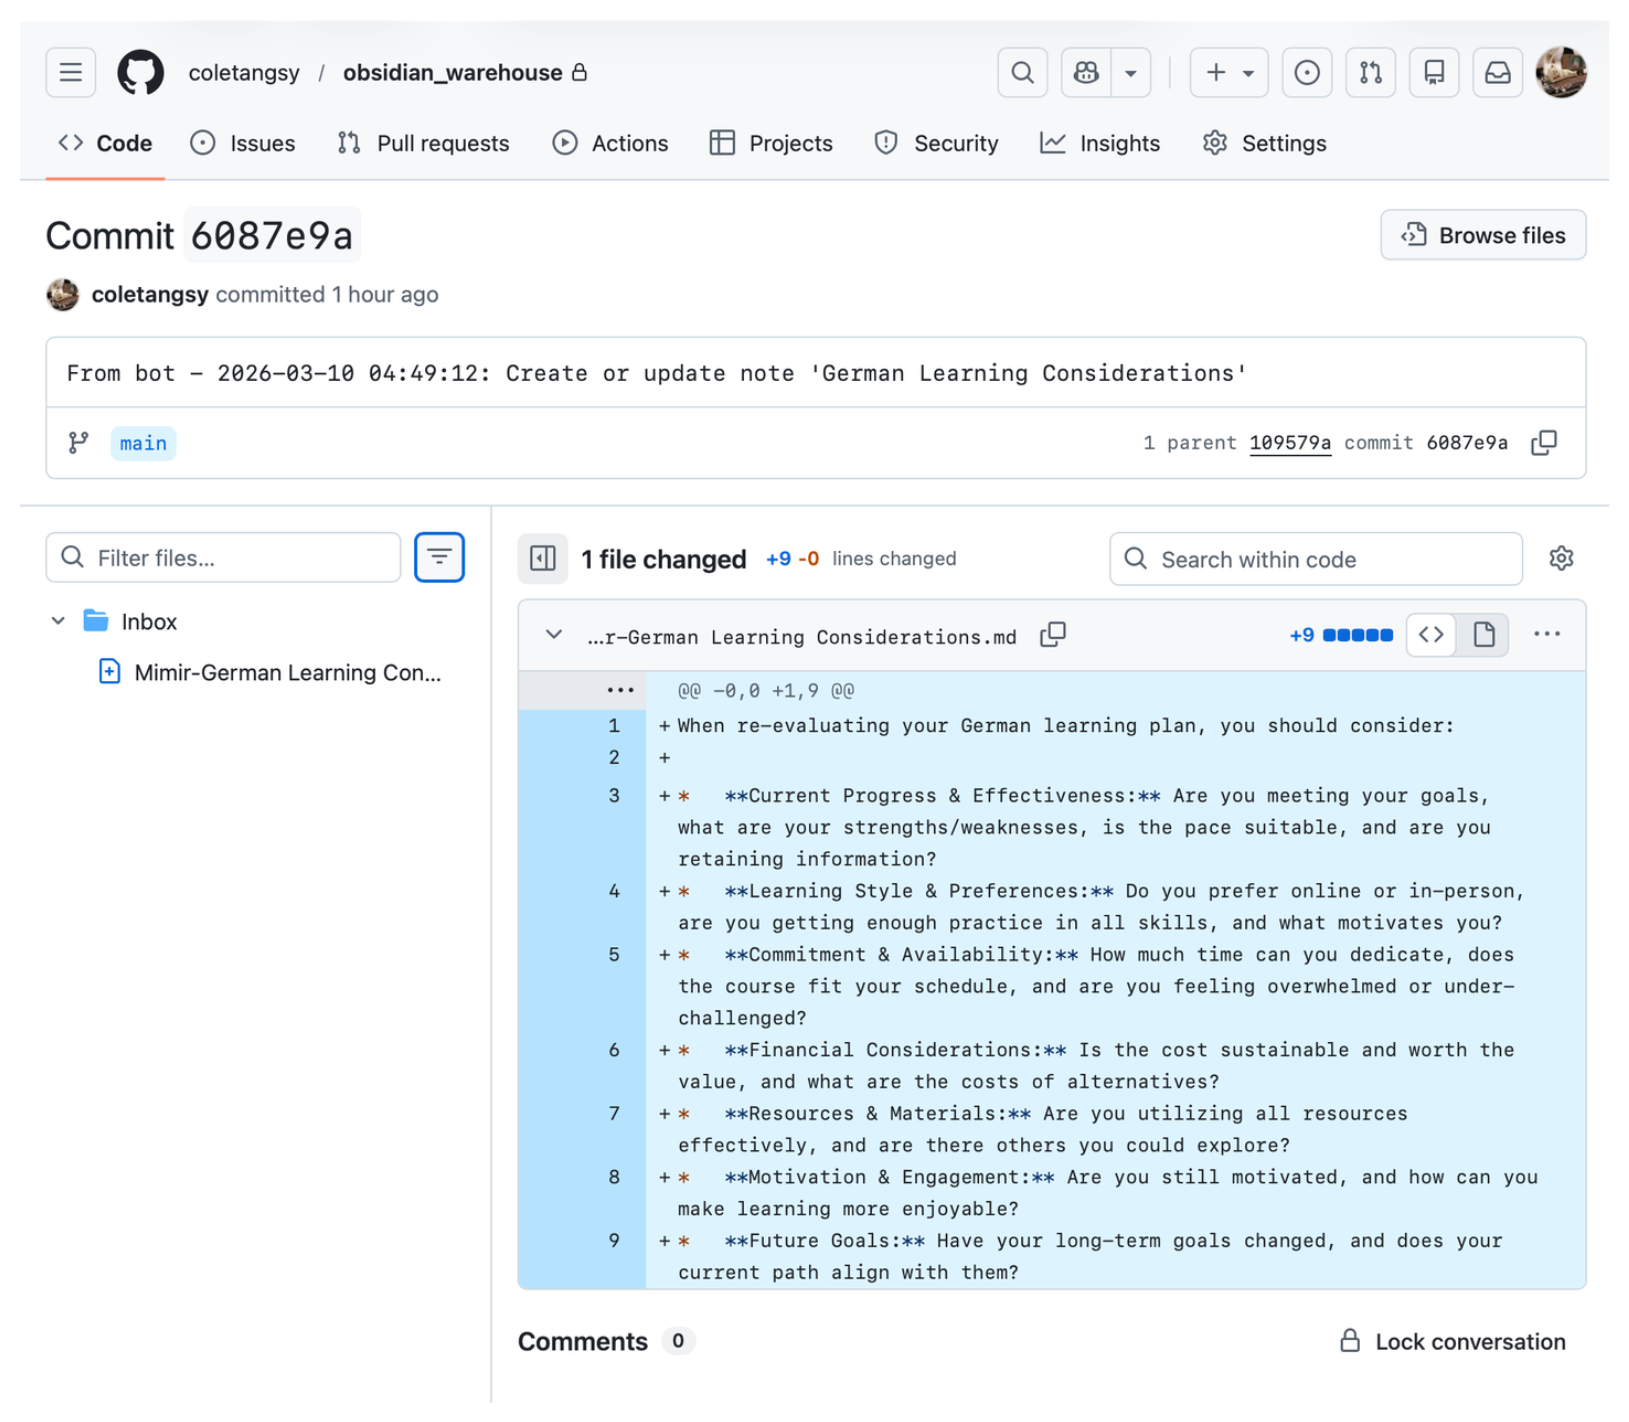Open the committer coletangsy profile link
Image resolution: width=1629 pixels, height=1422 pixels.
pos(150,294)
